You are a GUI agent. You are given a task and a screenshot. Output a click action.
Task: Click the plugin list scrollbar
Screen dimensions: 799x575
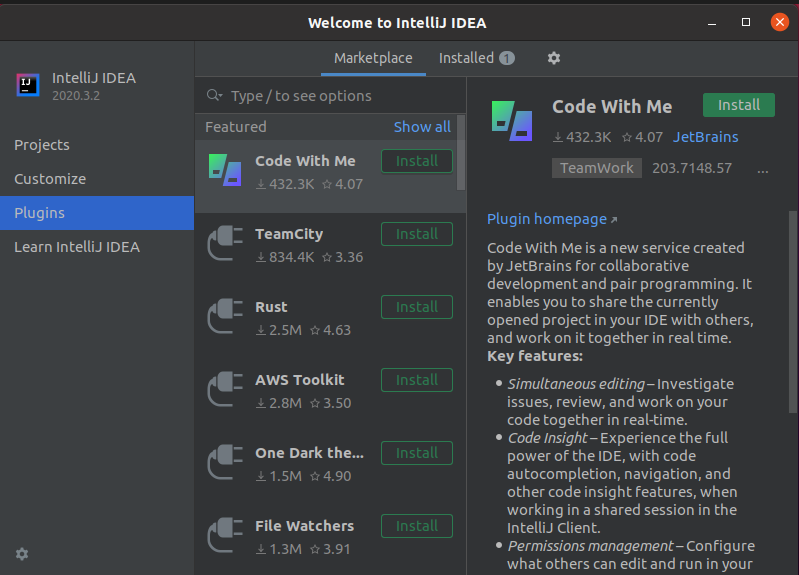(x=461, y=153)
